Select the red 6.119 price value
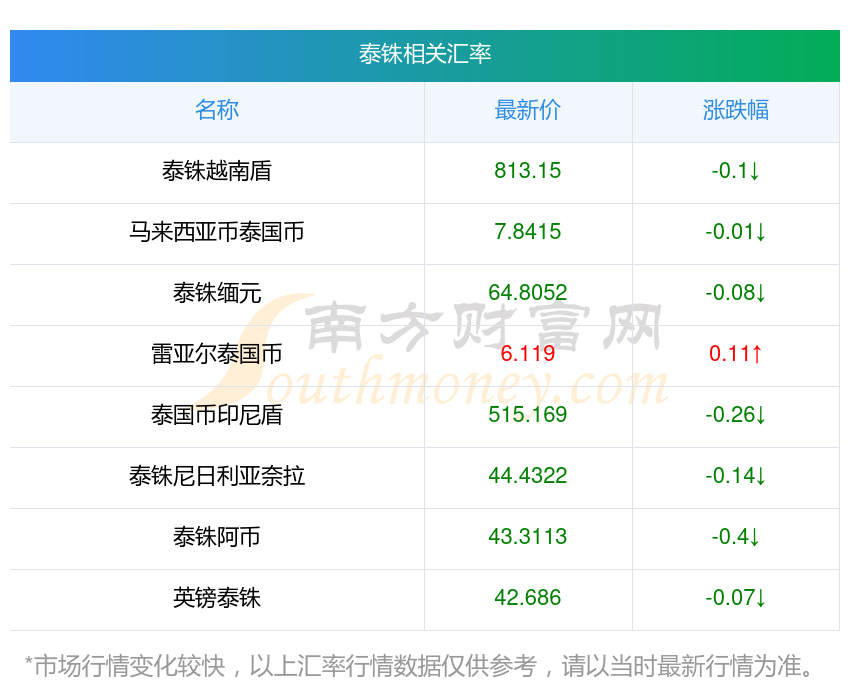850x697 pixels. pos(528,354)
